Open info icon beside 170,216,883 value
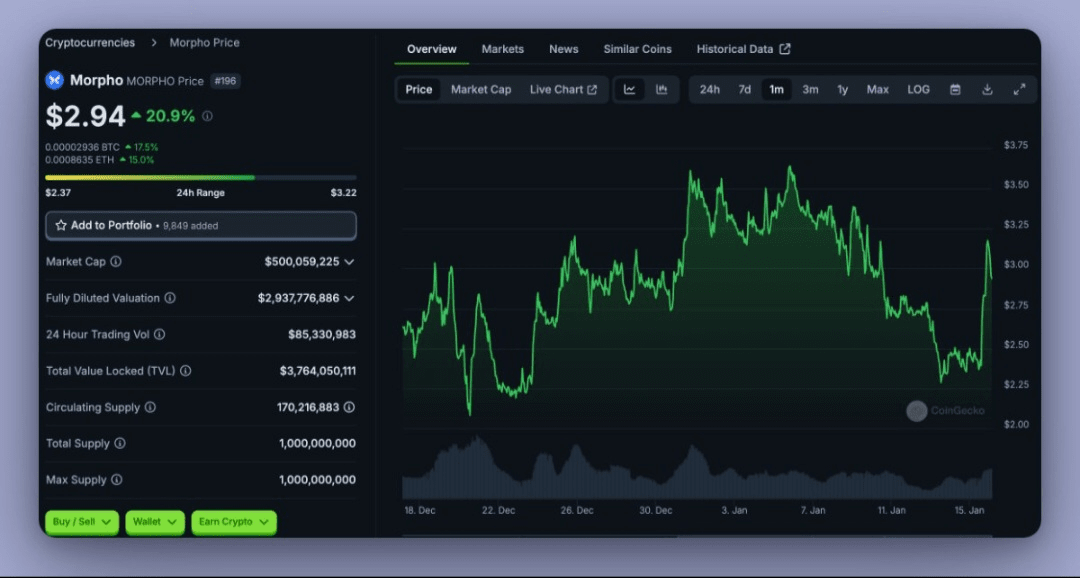 pyautogui.click(x=349, y=407)
